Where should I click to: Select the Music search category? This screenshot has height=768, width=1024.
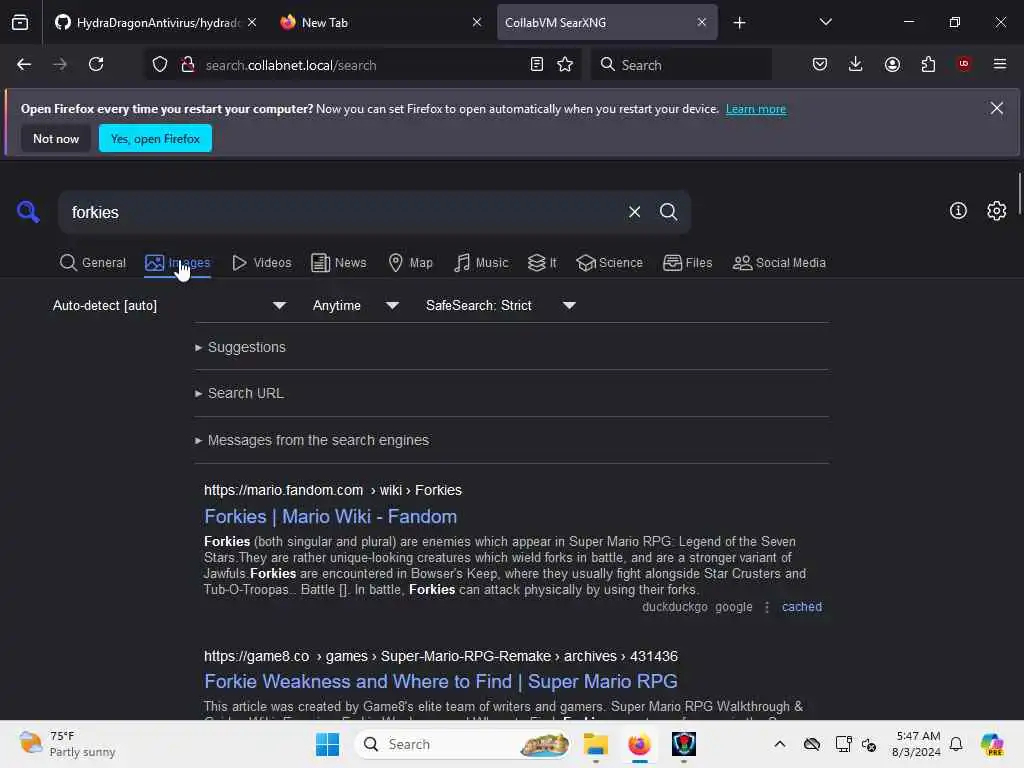(x=481, y=263)
